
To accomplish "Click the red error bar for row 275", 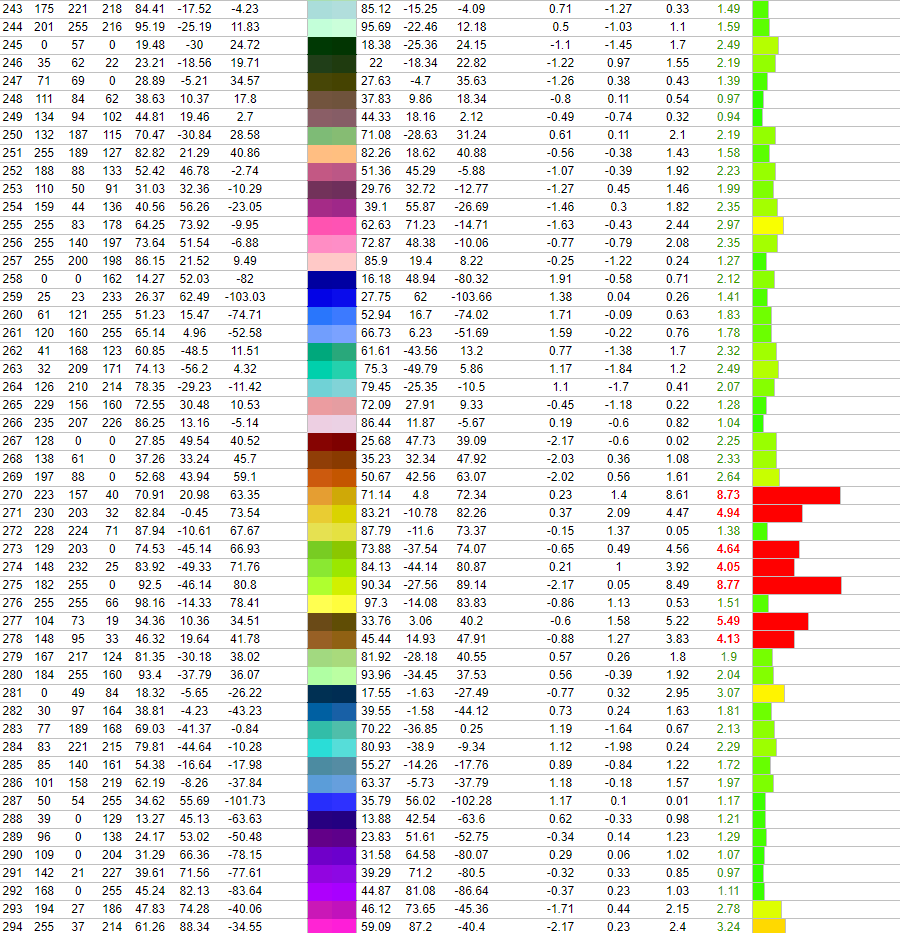I will point(796,585).
